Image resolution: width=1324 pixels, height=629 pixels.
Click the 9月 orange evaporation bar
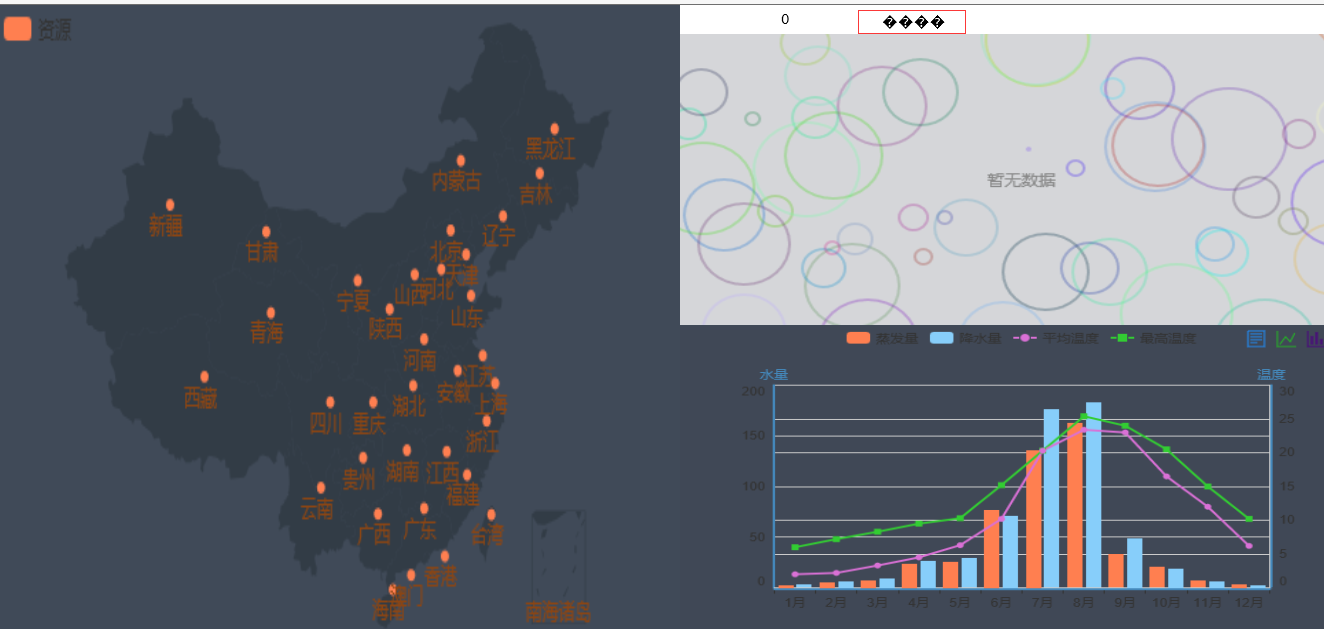[1116, 571]
